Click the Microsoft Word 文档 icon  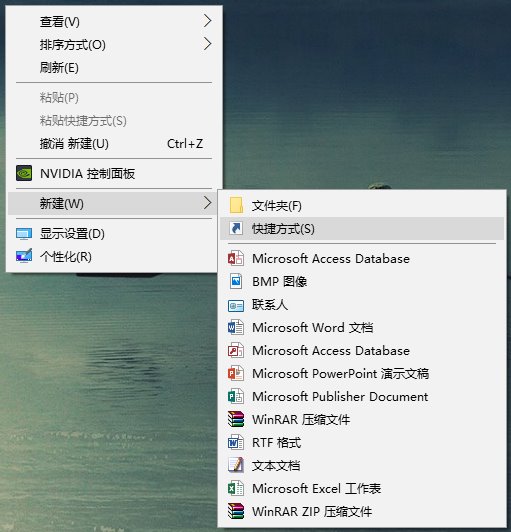(x=236, y=328)
